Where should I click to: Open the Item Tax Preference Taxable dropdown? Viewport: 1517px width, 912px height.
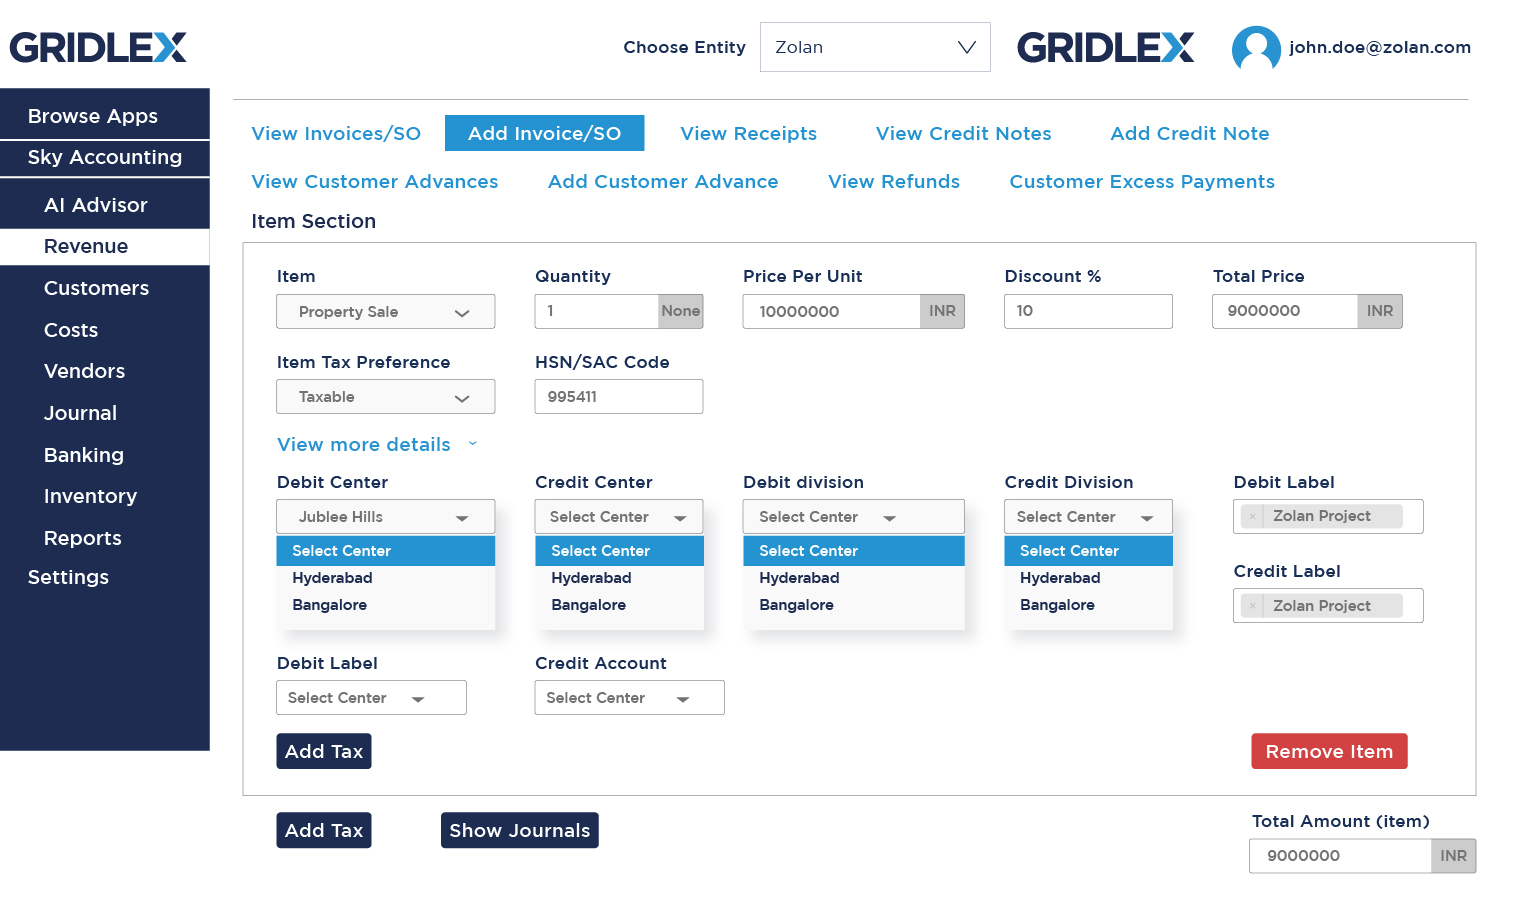point(386,397)
